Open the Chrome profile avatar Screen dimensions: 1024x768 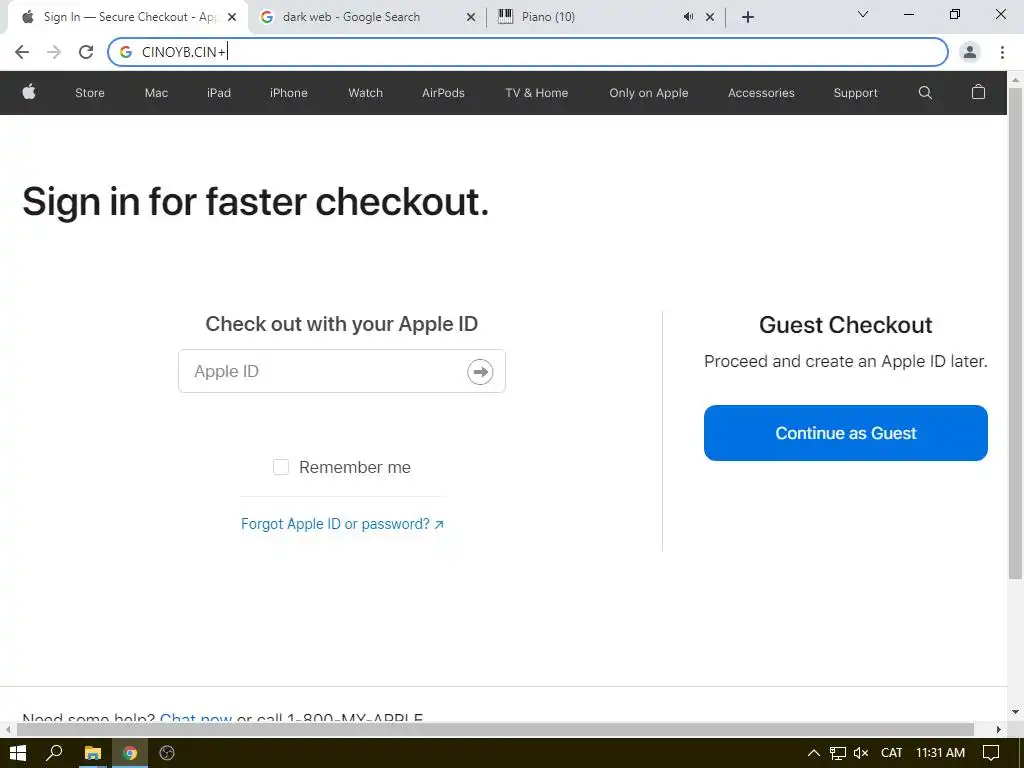tap(970, 52)
